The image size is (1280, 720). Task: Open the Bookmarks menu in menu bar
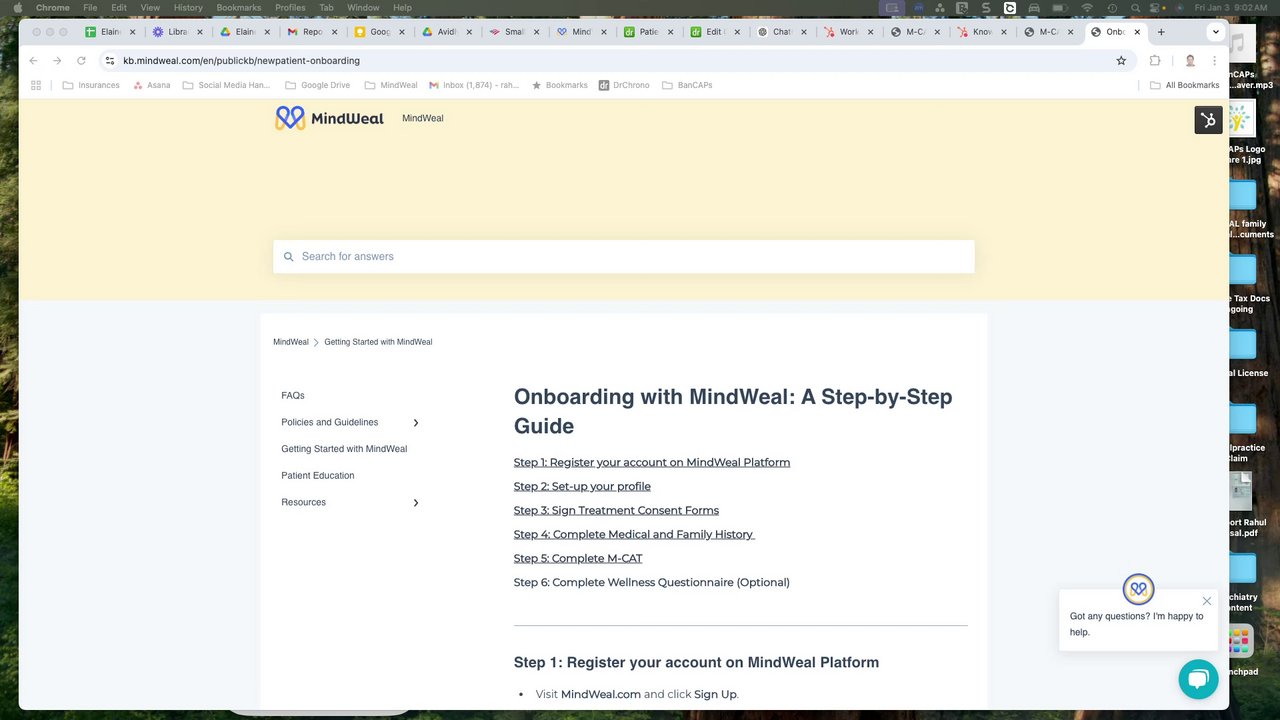click(x=239, y=7)
